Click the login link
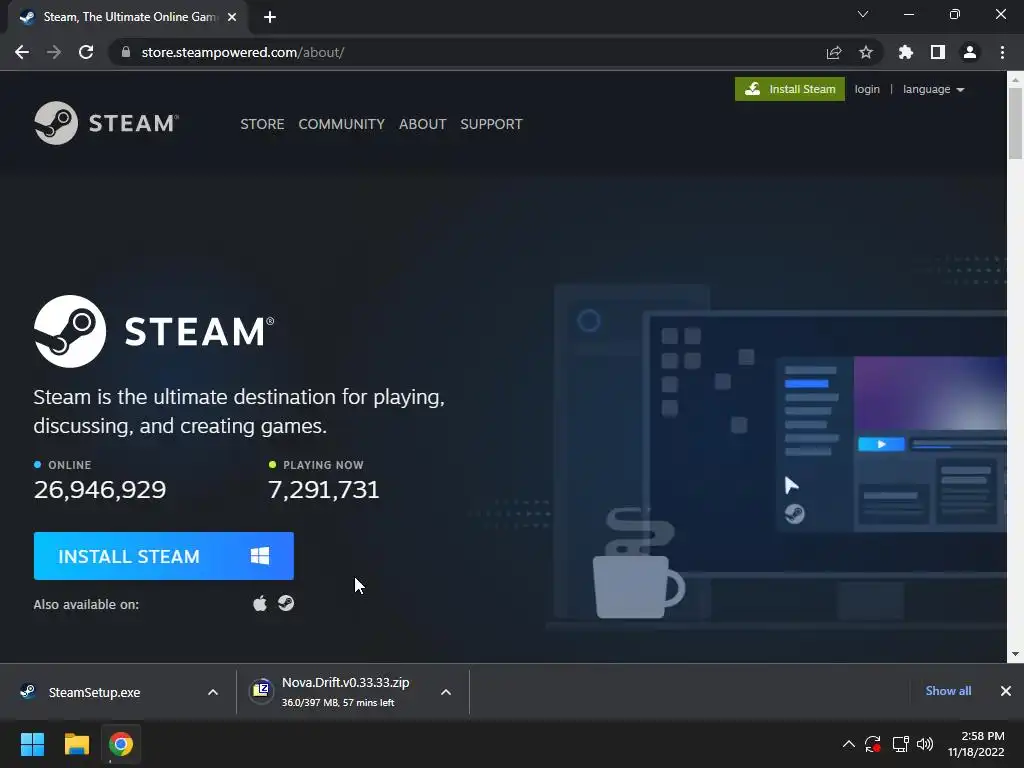1024x768 pixels. coord(867,89)
